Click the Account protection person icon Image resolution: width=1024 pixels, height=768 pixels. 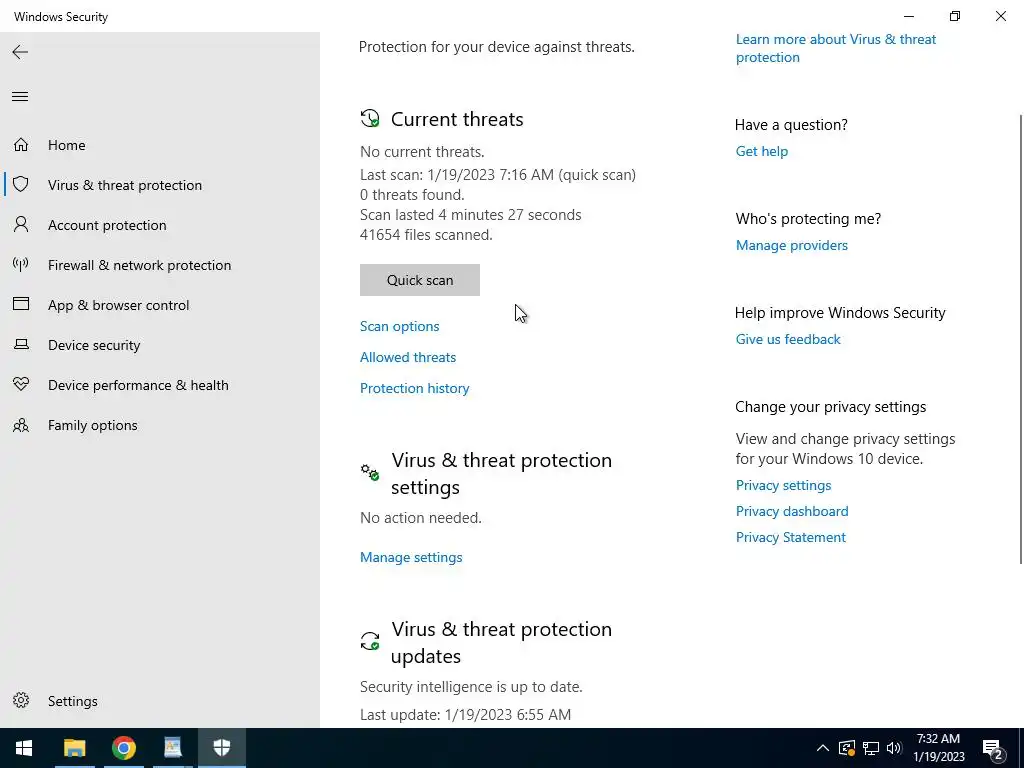pyautogui.click(x=21, y=225)
